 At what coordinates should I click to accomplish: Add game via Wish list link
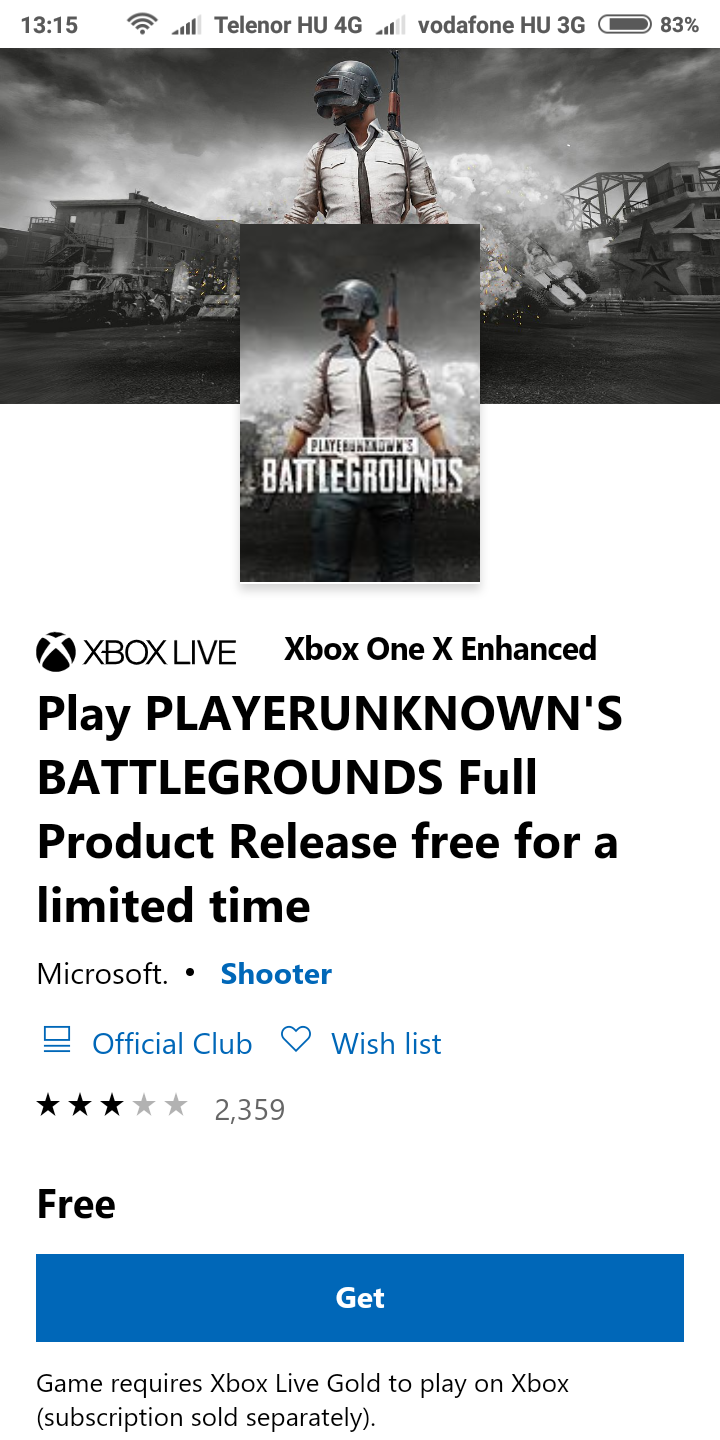[x=386, y=1044]
